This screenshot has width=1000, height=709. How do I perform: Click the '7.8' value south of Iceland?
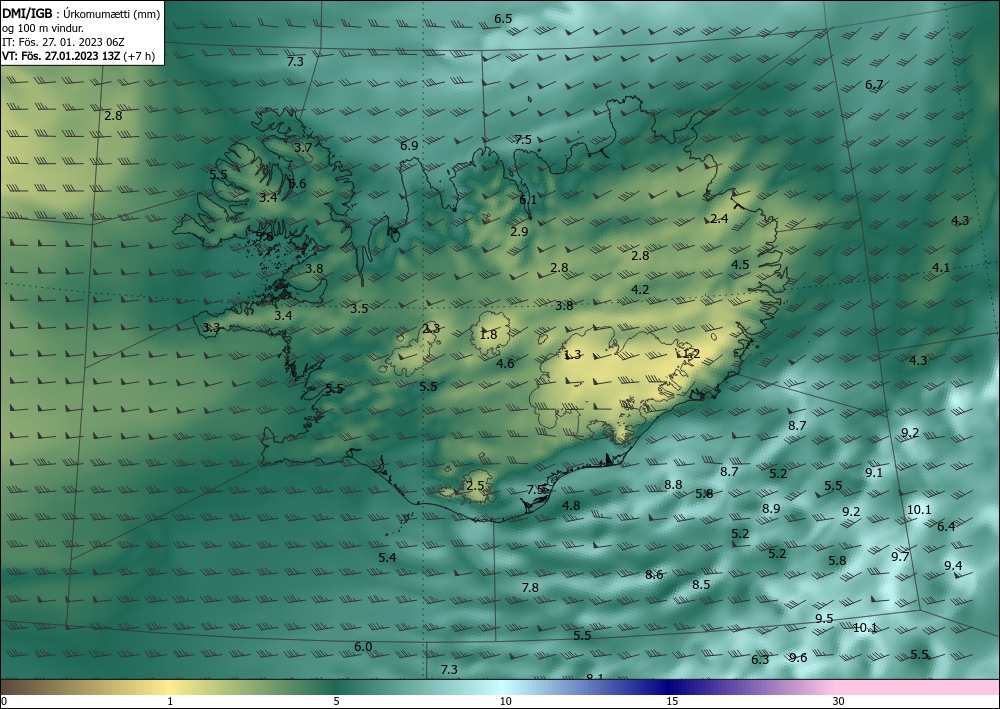pyautogui.click(x=530, y=587)
